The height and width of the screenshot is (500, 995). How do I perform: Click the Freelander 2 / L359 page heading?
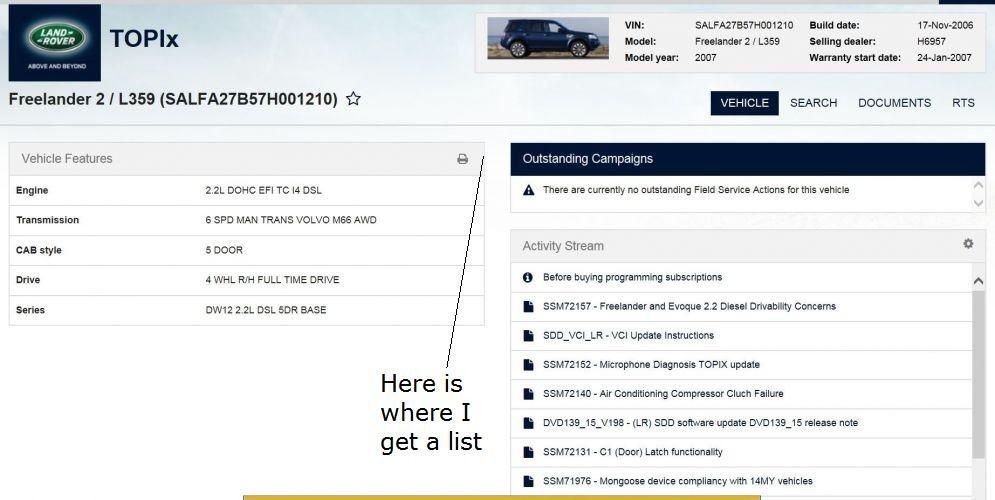pos(173,99)
